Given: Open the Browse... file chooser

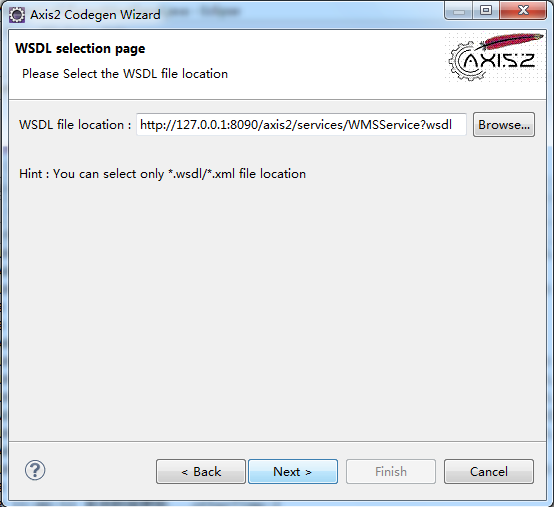Looking at the screenshot, I should click(x=504, y=125).
